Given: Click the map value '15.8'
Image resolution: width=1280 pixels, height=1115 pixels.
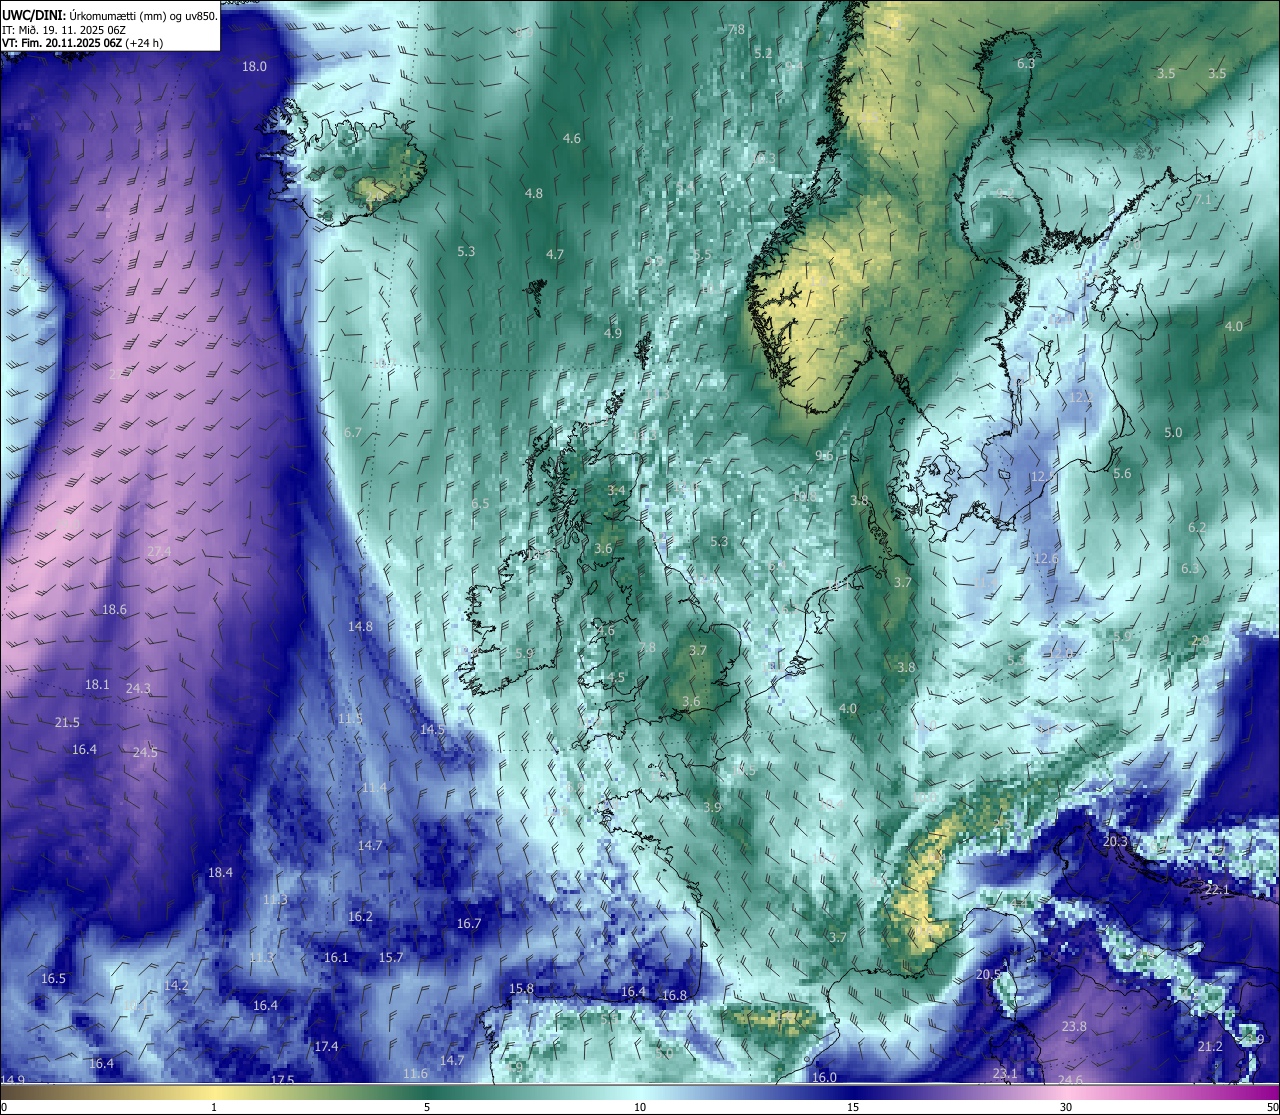Looking at the screenshot, I should click(521, 989).
